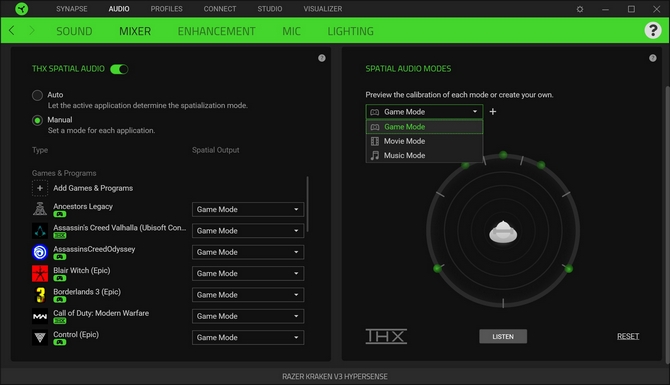Click the AssassinsCreedOdyssey Ubisoft icon
670x385 pixels.
pos(40,252)
